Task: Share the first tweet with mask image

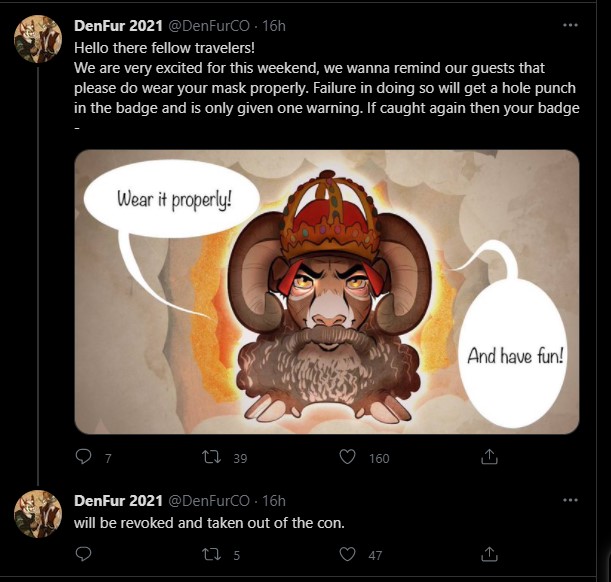Action: point(490,457)
